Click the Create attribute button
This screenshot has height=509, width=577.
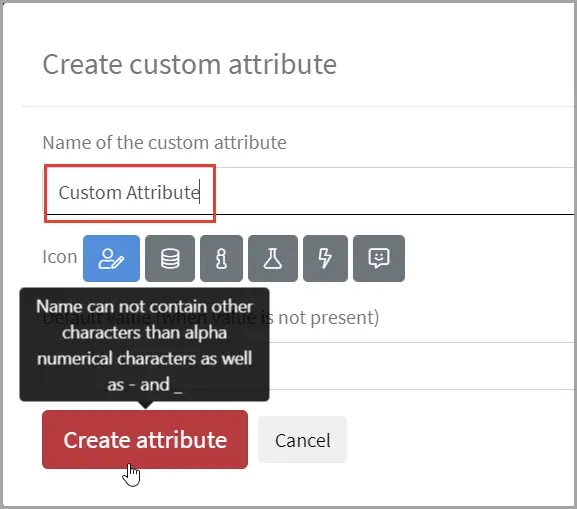coord(145,439)
